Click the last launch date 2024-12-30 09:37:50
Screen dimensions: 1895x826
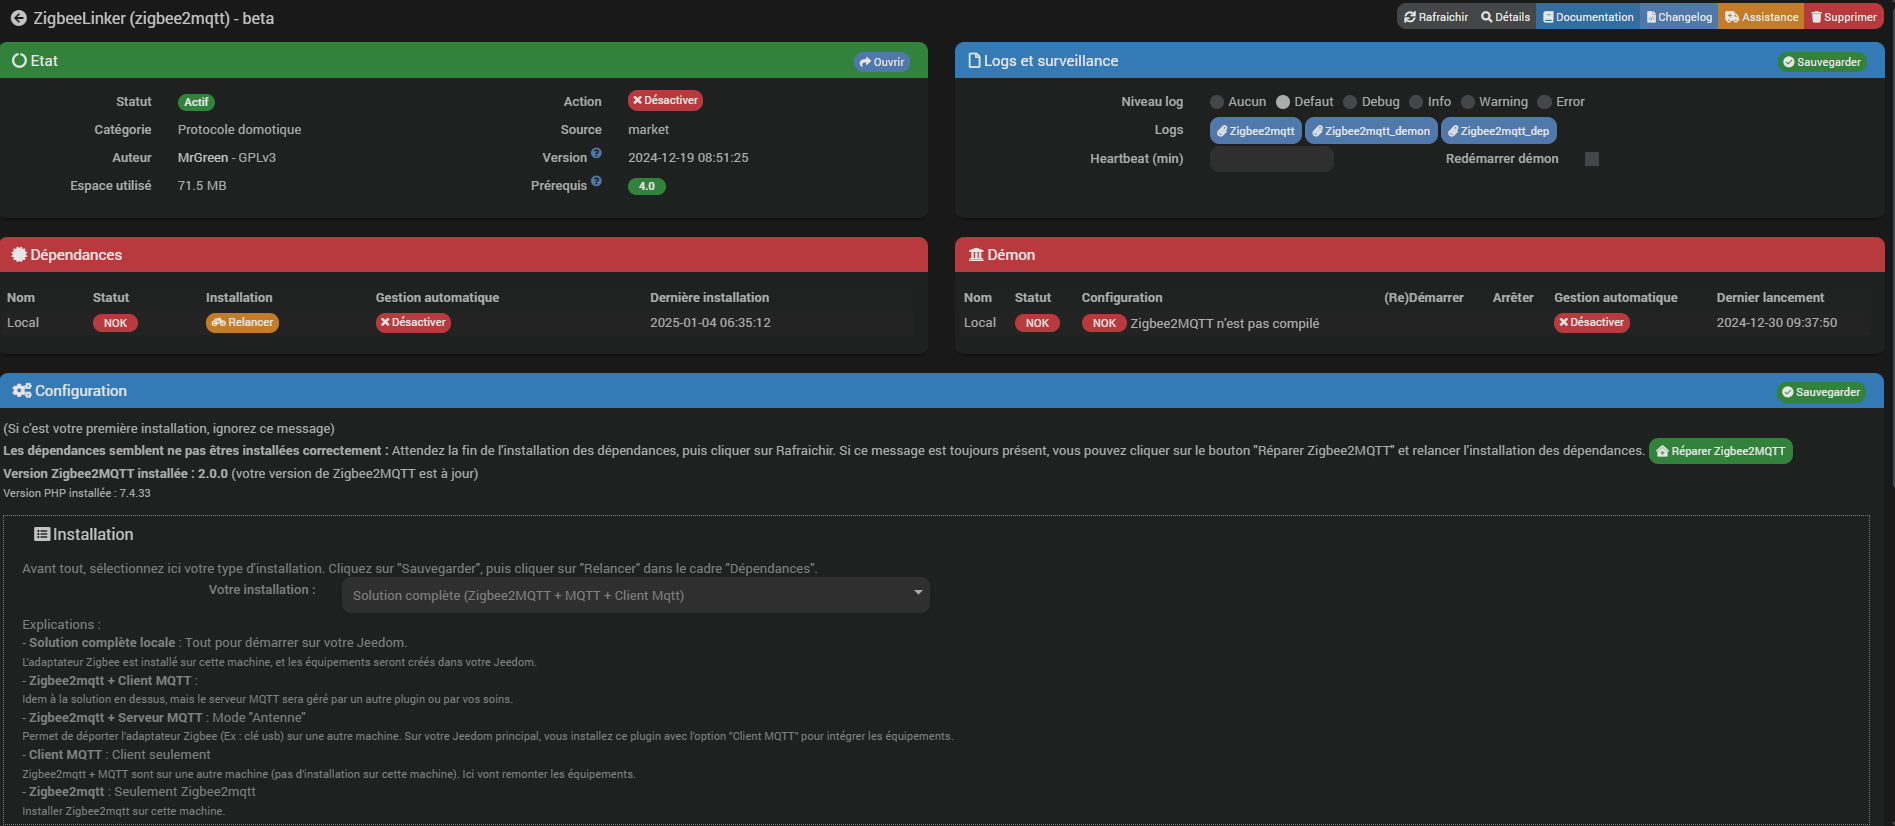point(1777,323)
